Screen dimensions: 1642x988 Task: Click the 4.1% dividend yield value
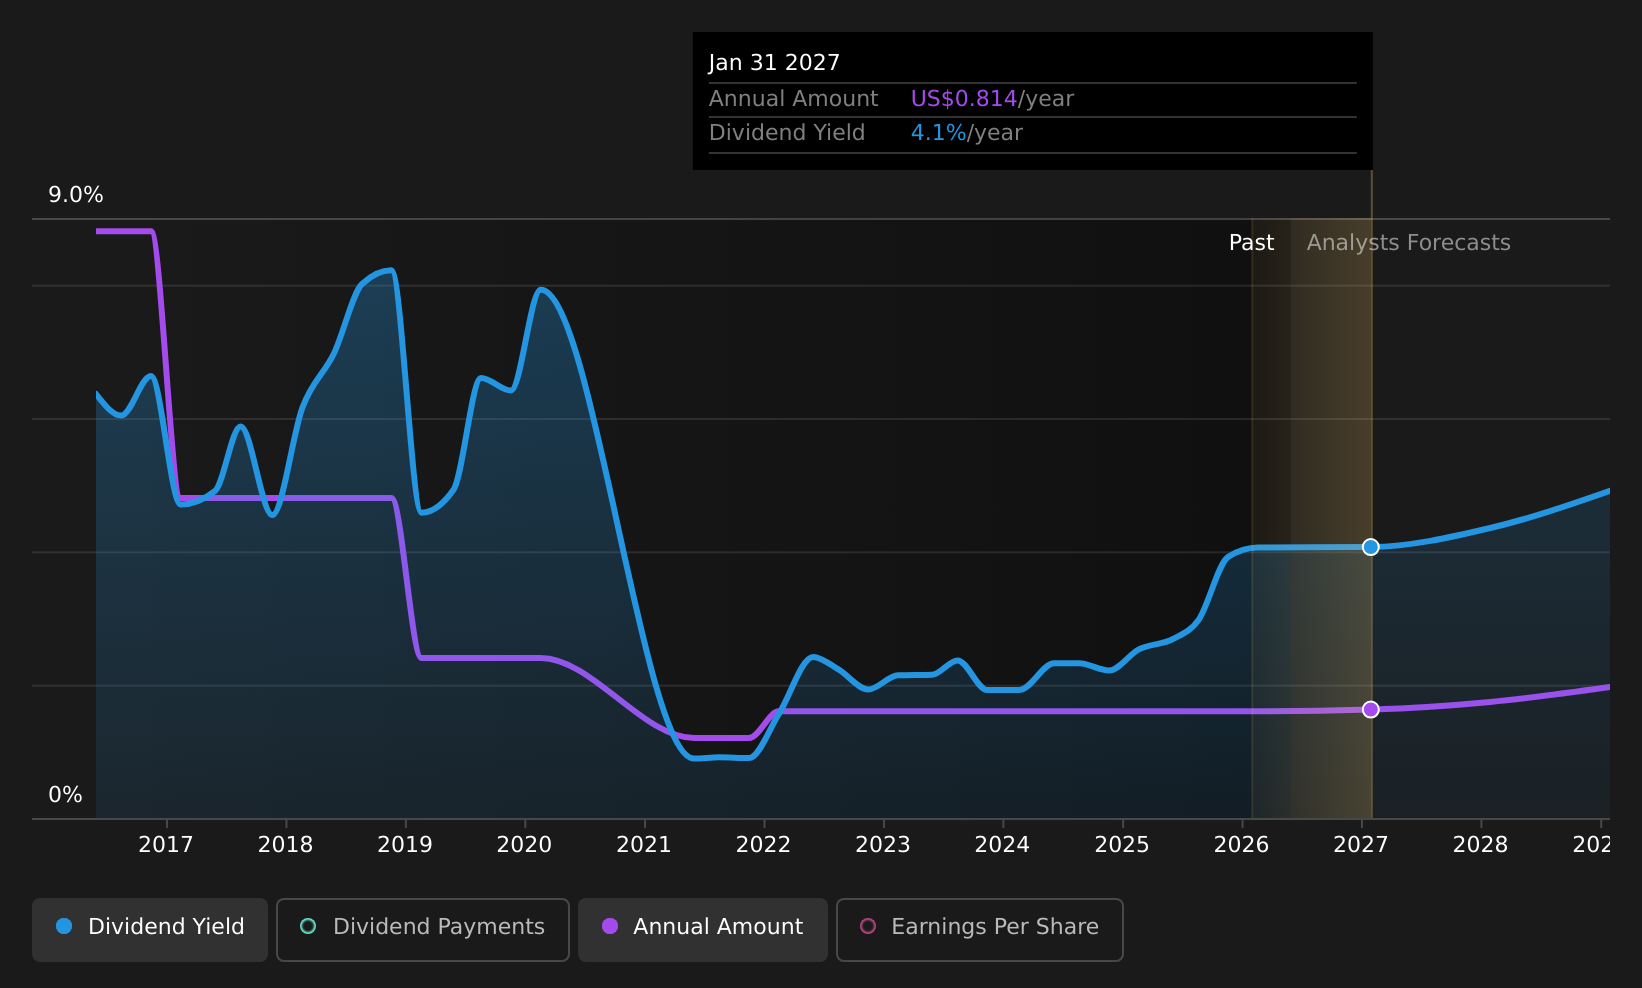click(939, 133)
